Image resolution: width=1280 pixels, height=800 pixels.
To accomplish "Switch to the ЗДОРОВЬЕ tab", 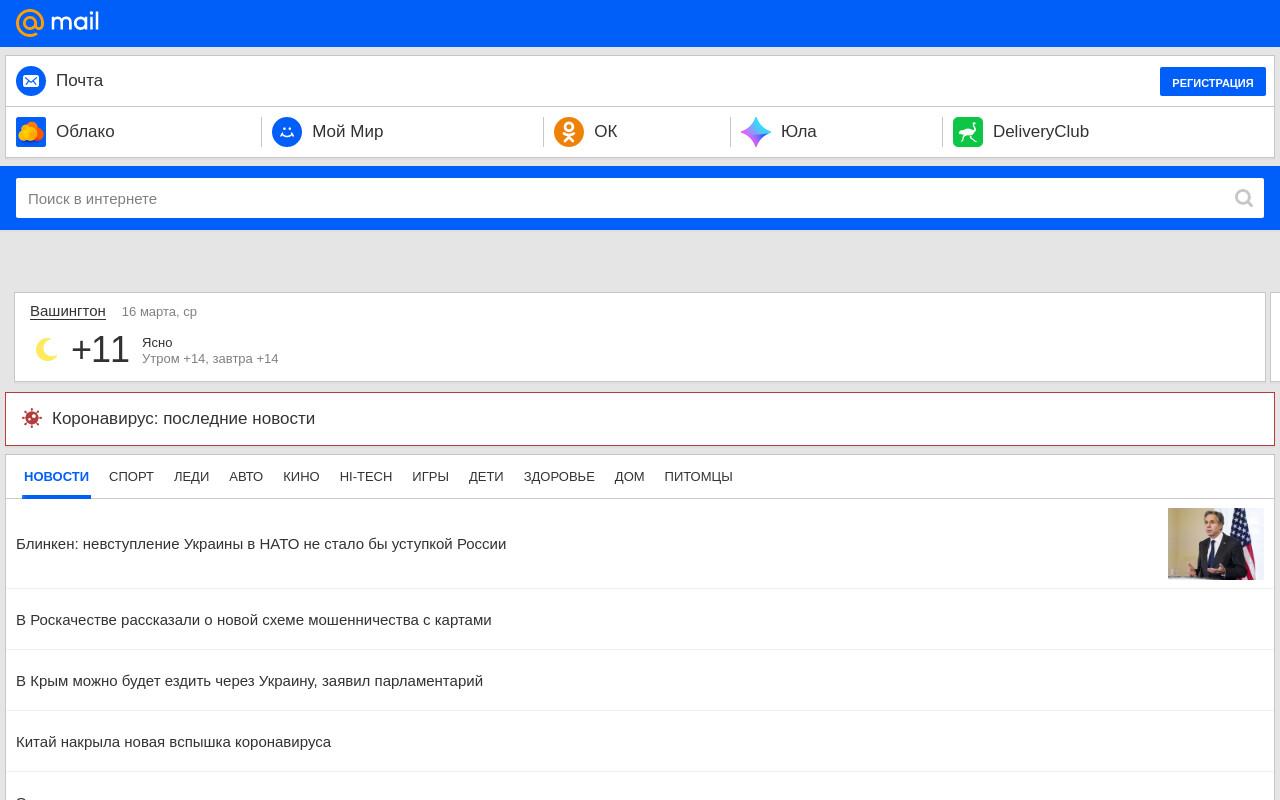I will click(x=559, y=476).
